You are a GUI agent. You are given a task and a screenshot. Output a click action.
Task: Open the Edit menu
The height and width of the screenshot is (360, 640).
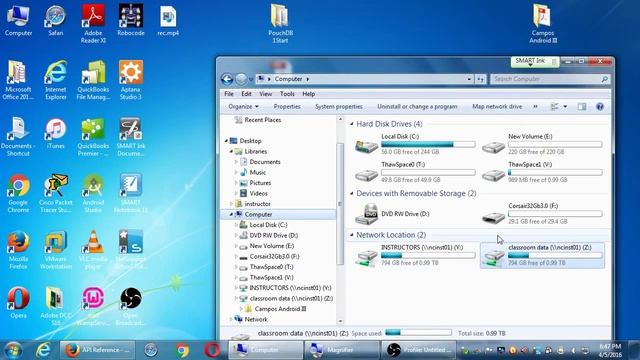(x=246, y=94)
